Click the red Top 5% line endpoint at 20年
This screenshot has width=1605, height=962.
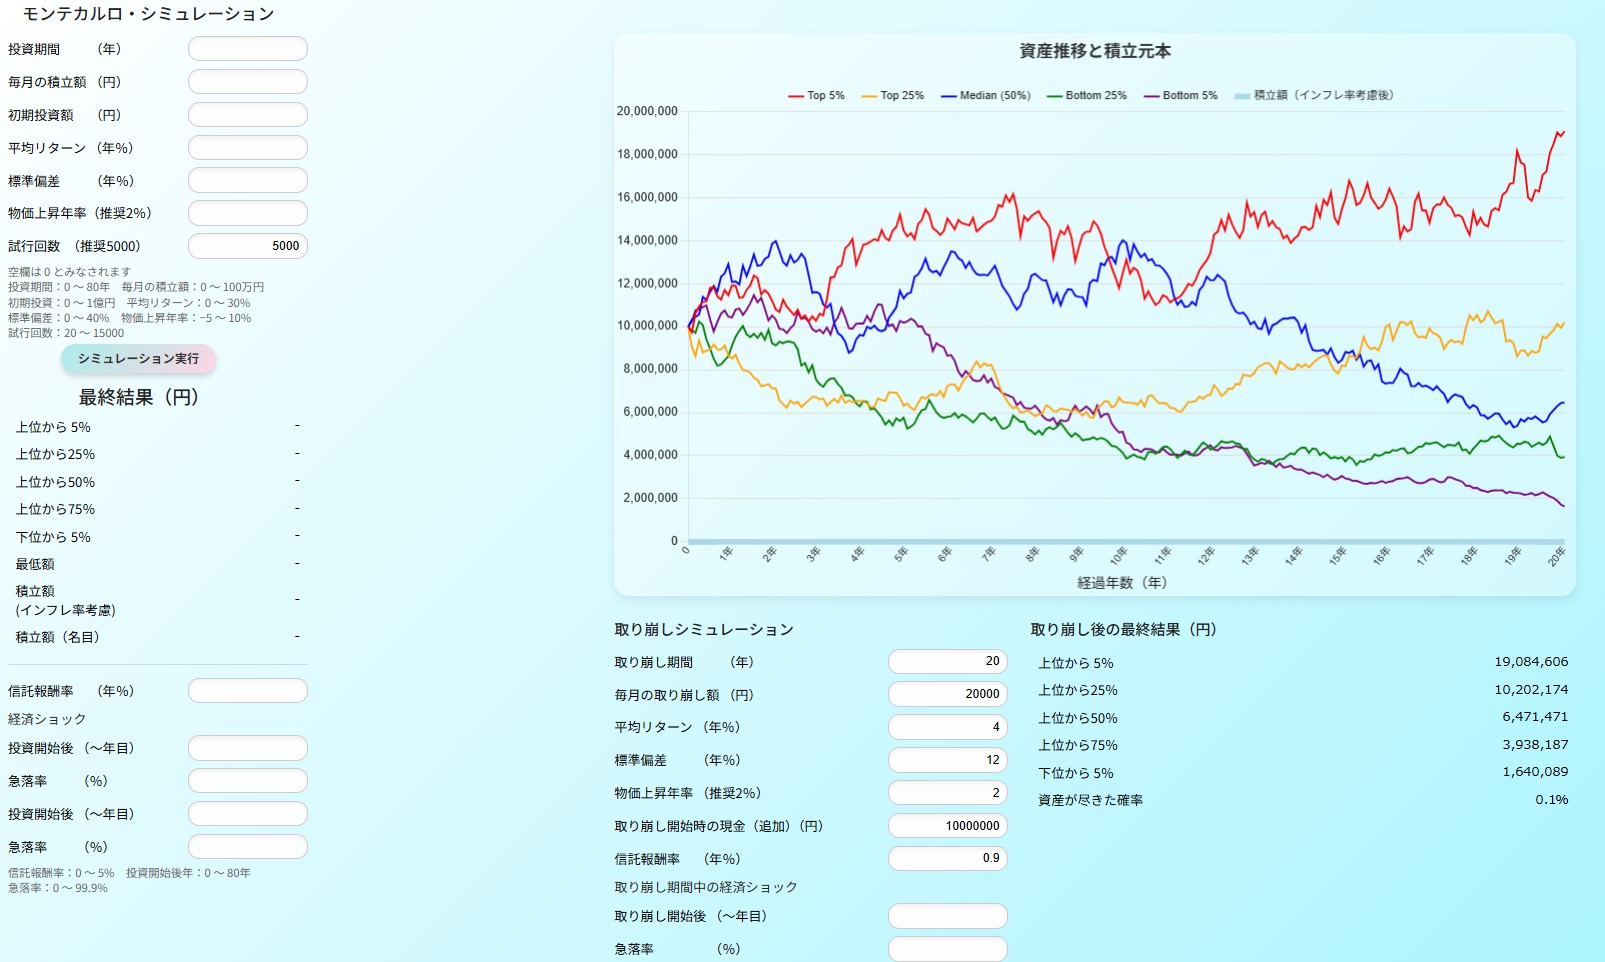tap(1563, 132)
